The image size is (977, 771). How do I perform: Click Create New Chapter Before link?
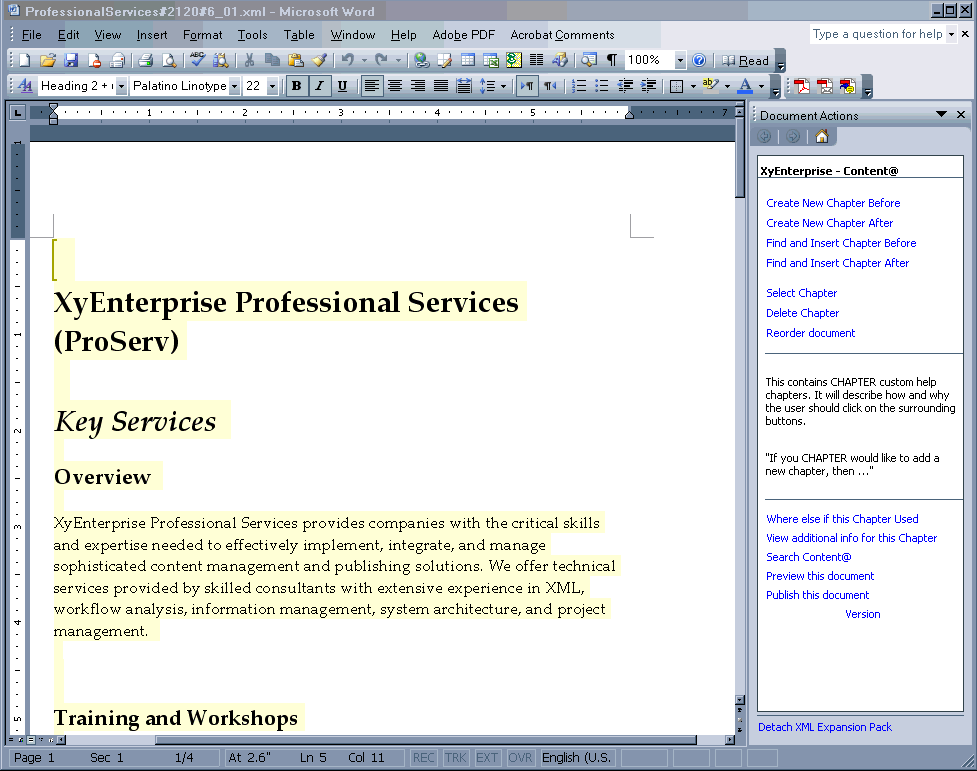(833, 203)
